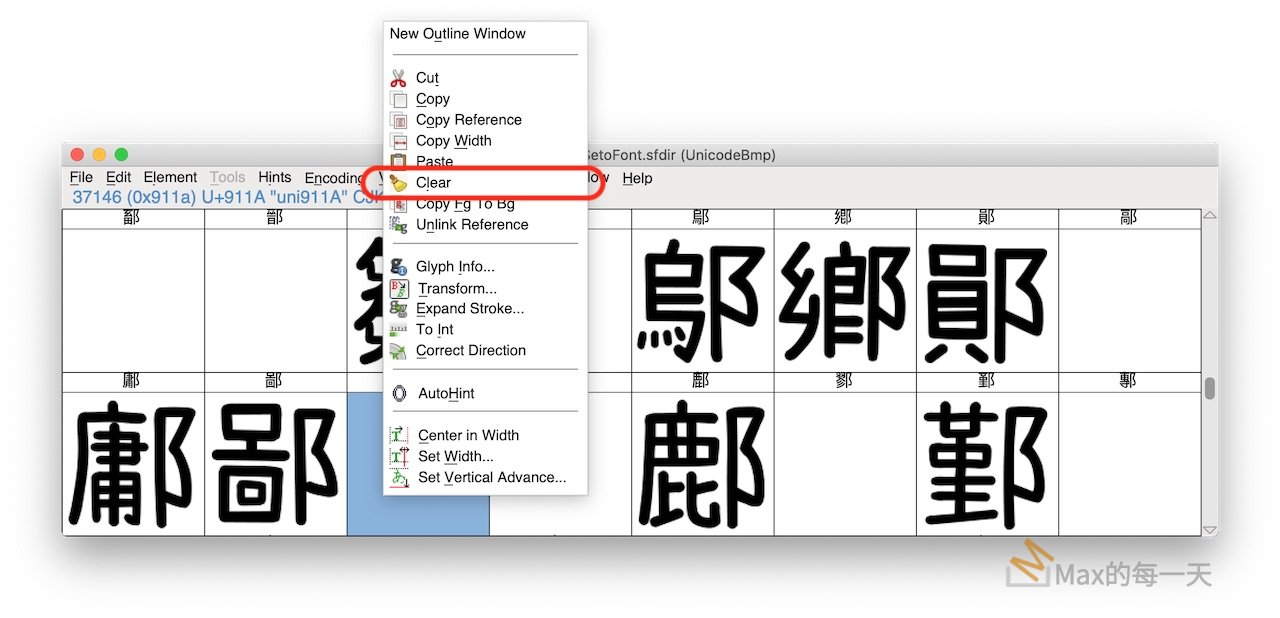Open the Help menu
The width and height of the screenshot is (1280, 618).
637,178
